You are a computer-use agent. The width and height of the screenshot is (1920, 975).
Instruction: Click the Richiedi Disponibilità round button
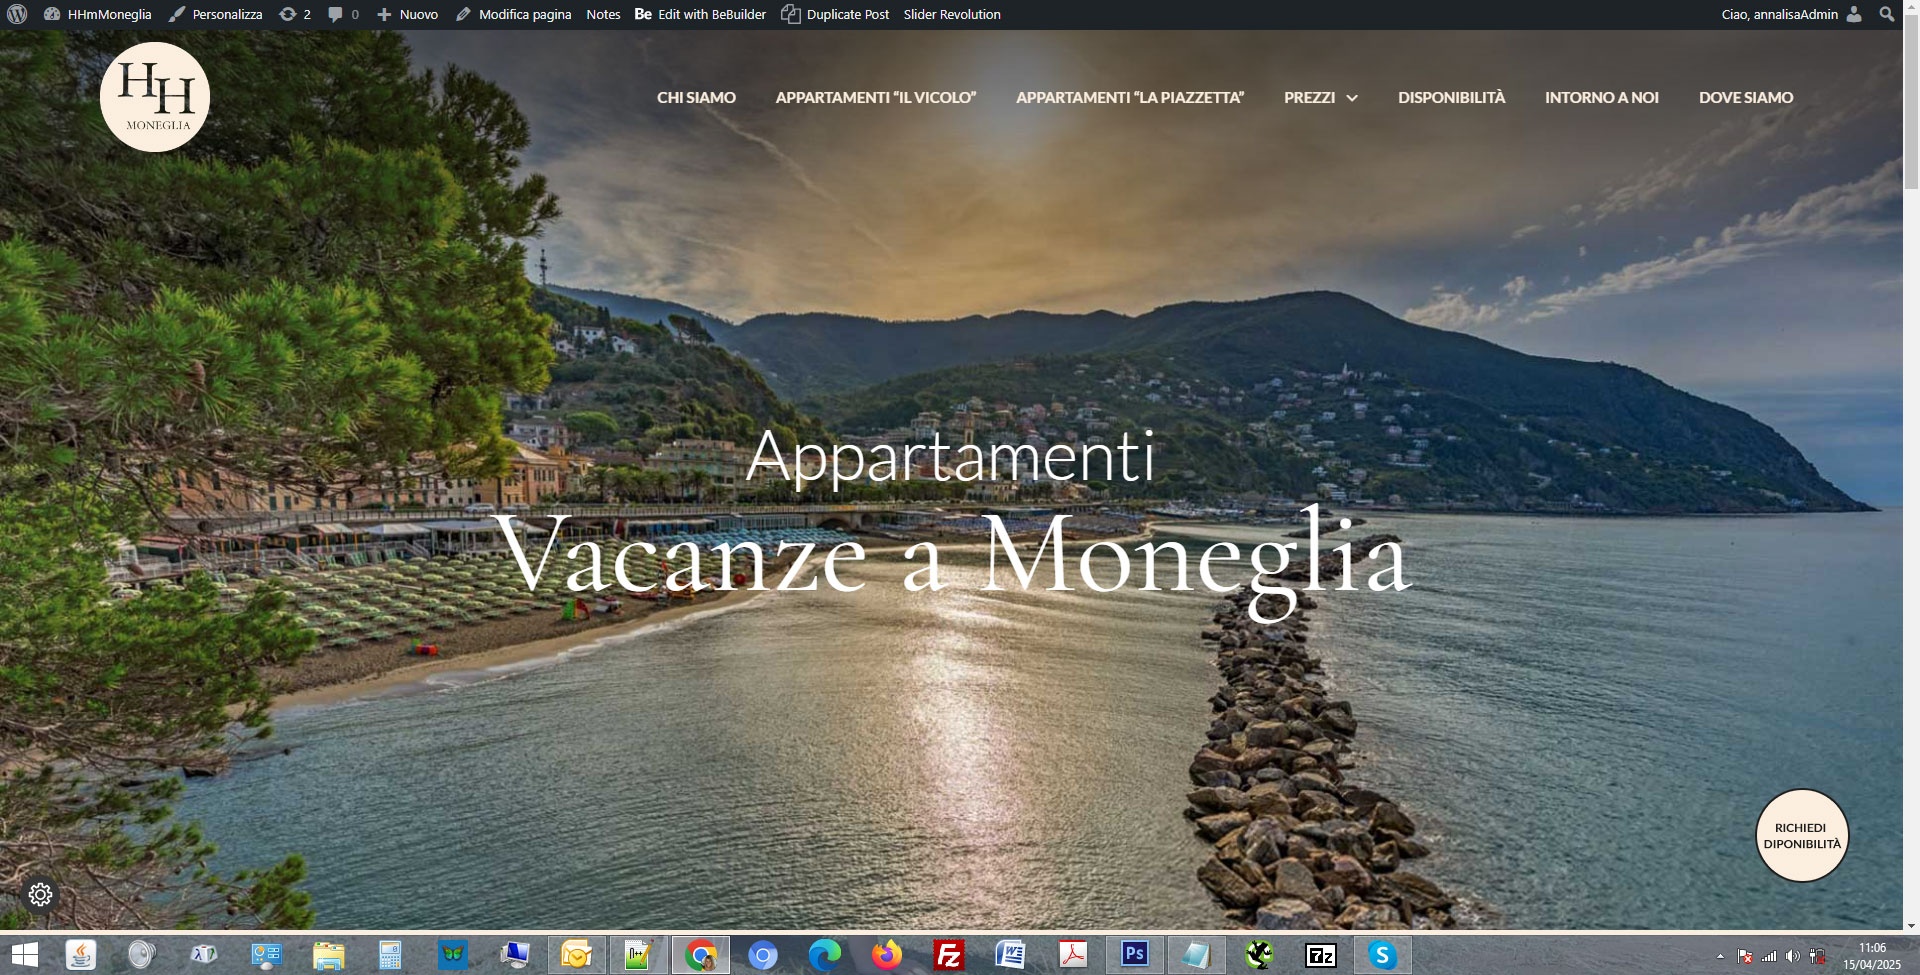[x=1802, y=836]
